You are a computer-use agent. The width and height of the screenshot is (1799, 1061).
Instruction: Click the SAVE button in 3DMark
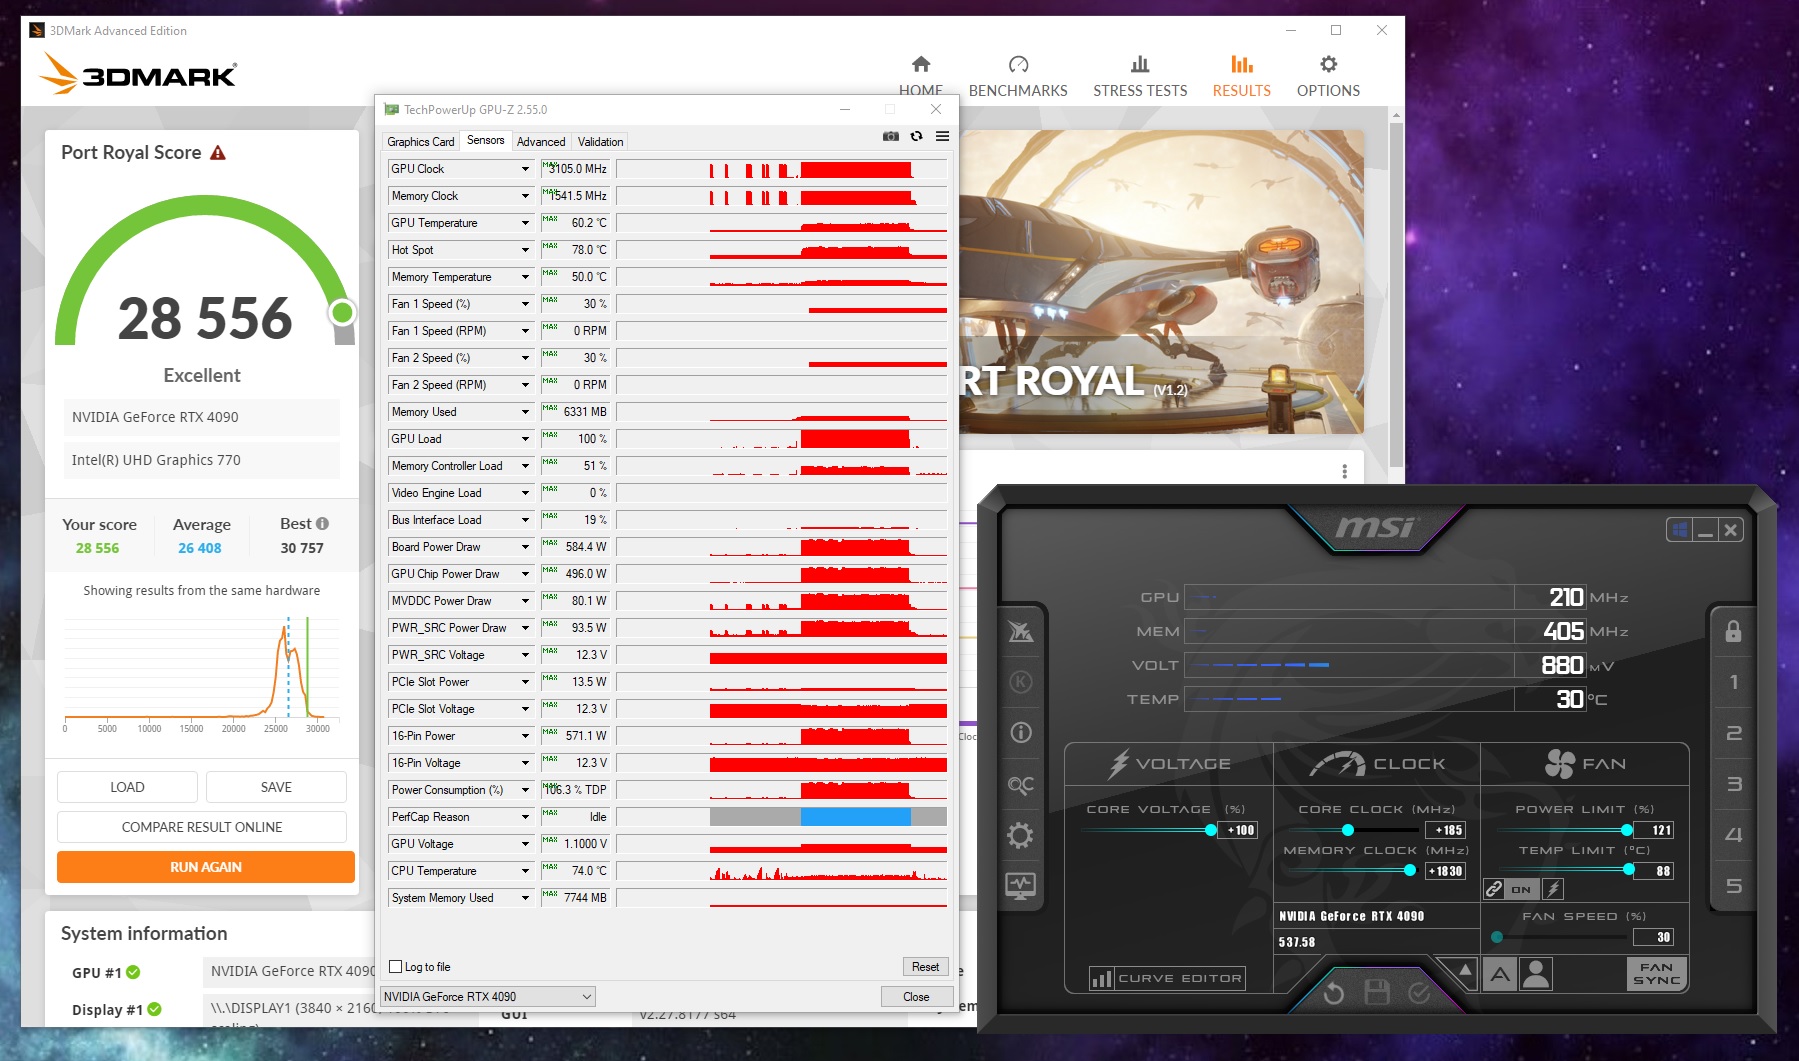pos(276,787)
